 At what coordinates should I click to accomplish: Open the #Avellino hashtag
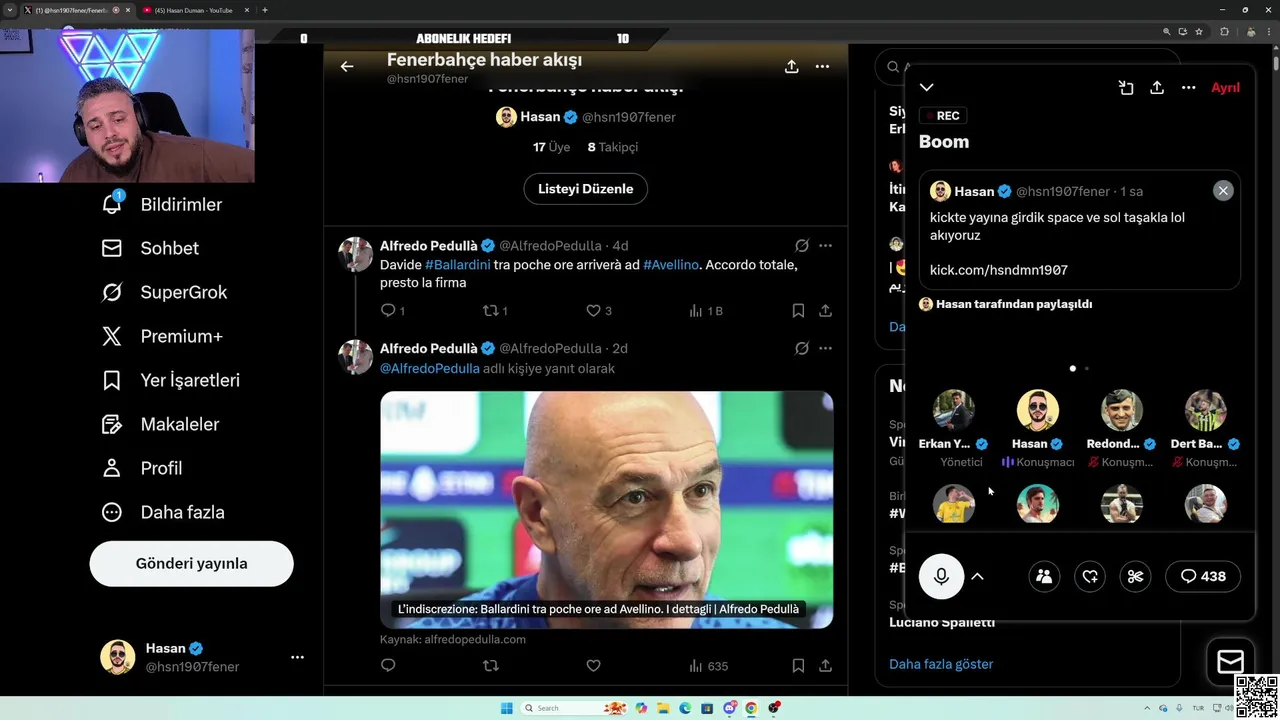tap(671, 265)
